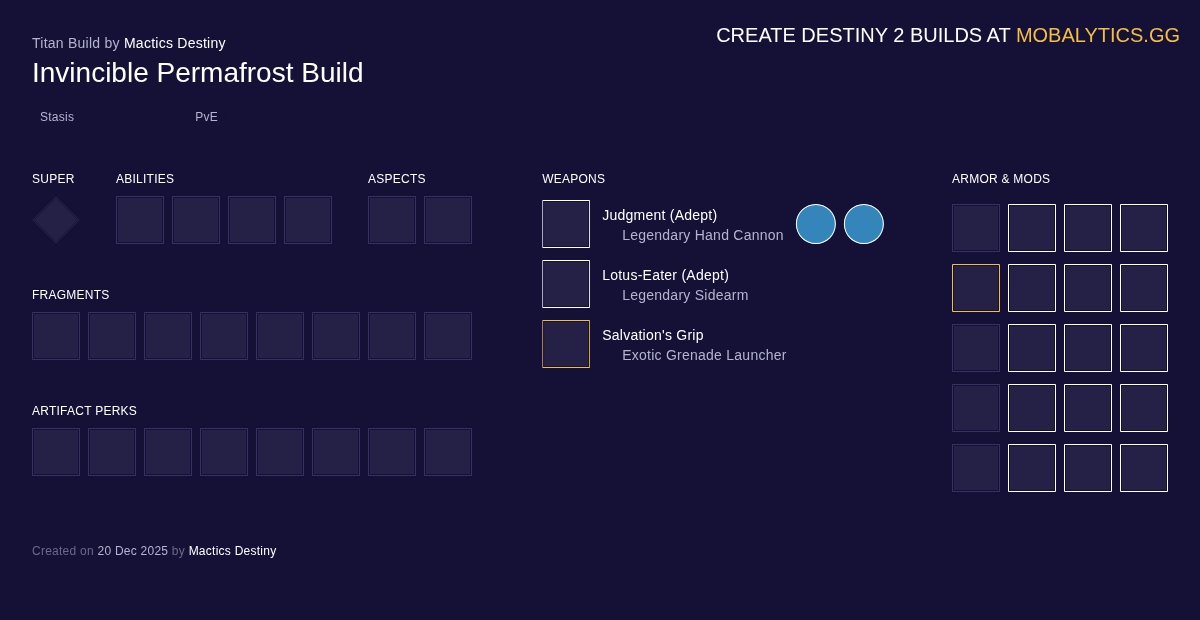This screenshot has height=620, width=1200.
Task: Select the second Aspect slot
Action: coord(448,219)
